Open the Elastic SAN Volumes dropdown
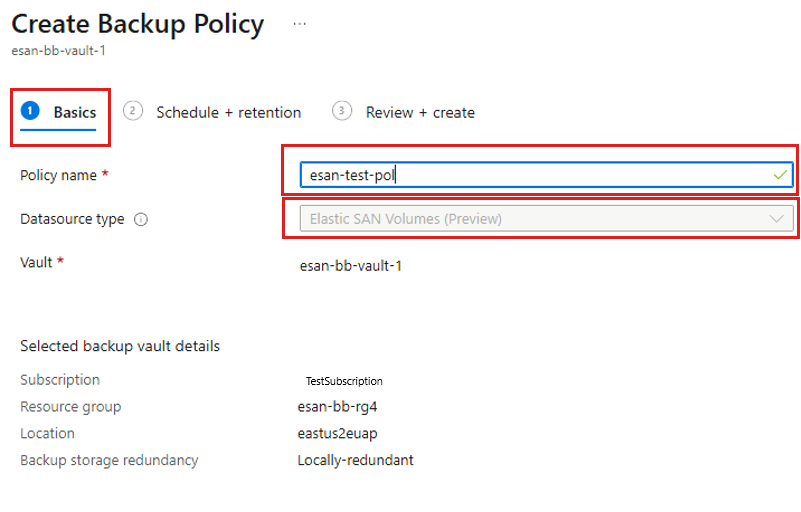Image resolution: width=801 pixels, height=512 pixels. tap(547, 219)
